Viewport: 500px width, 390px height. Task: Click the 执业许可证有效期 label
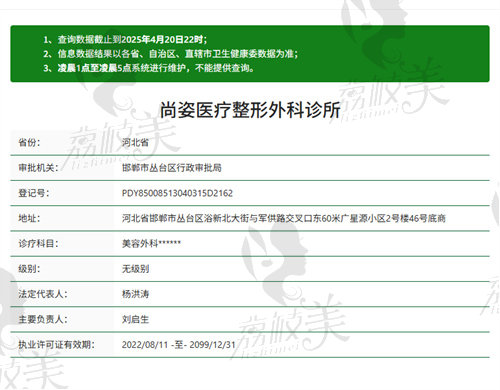(56, 345)
